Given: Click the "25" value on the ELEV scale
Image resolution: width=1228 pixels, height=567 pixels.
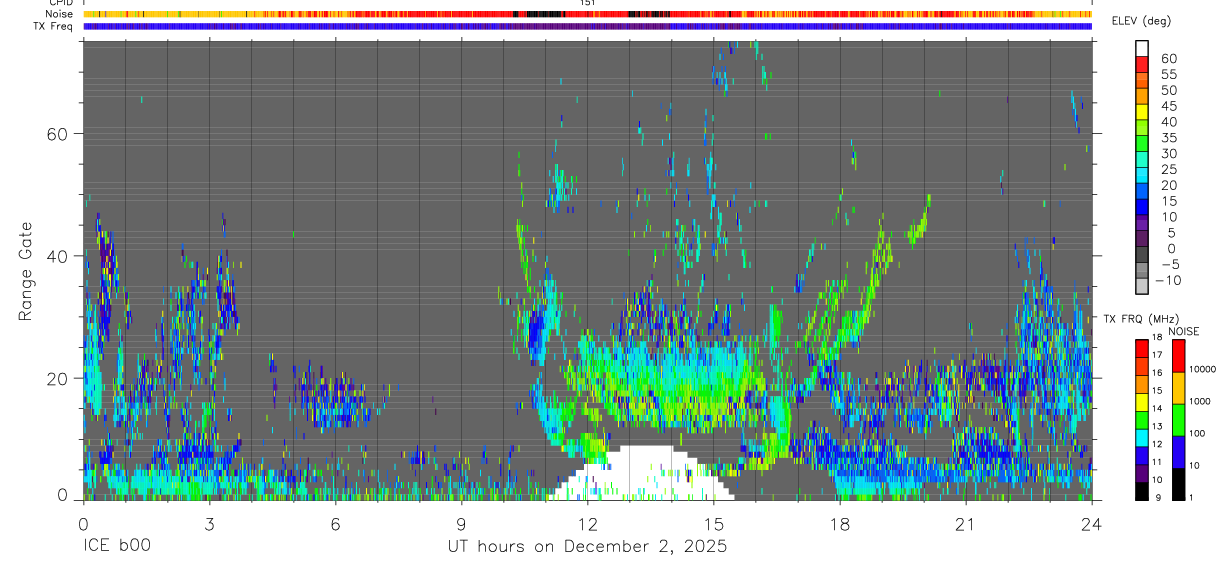Looking at the screenshot, I should [x=1169, y=170].
